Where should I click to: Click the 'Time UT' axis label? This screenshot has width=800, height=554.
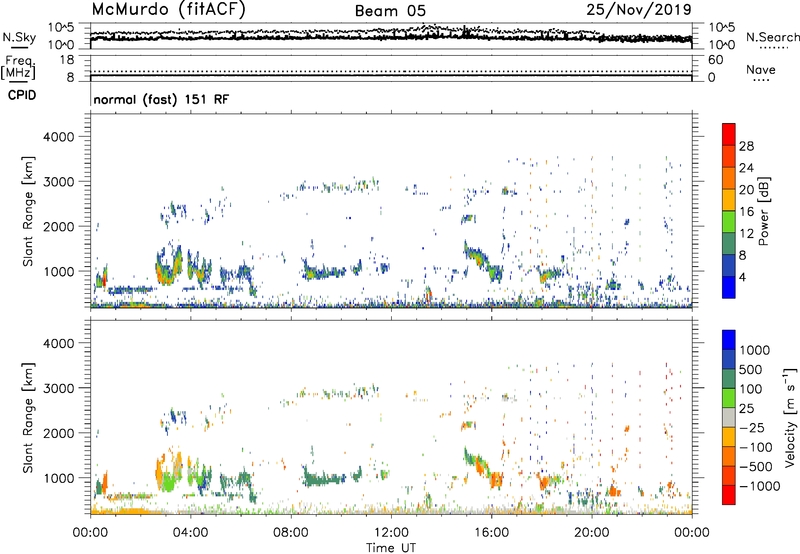tap(391, 548)
